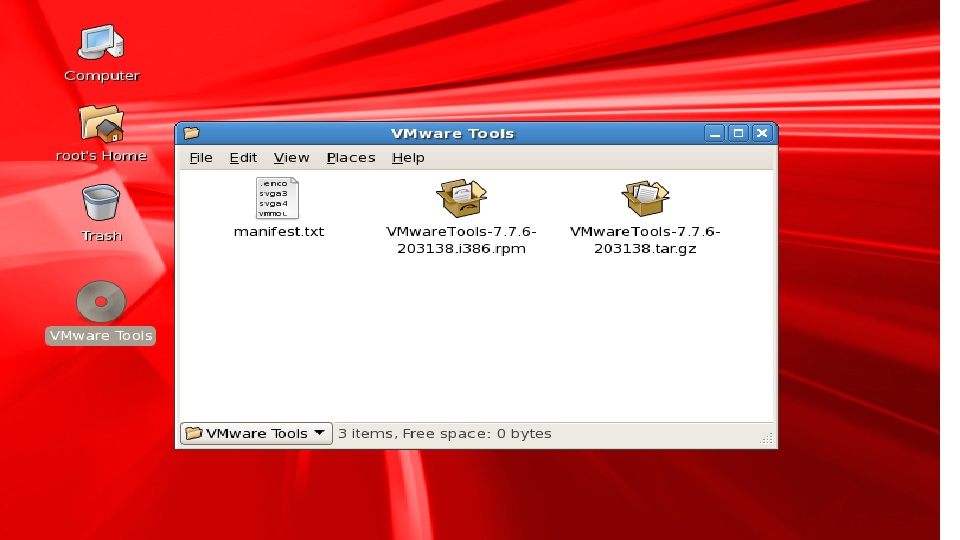Expand the VMware Tools location dropdown
960x540 pixels.
pyautogui.click(x=257, y=433)
